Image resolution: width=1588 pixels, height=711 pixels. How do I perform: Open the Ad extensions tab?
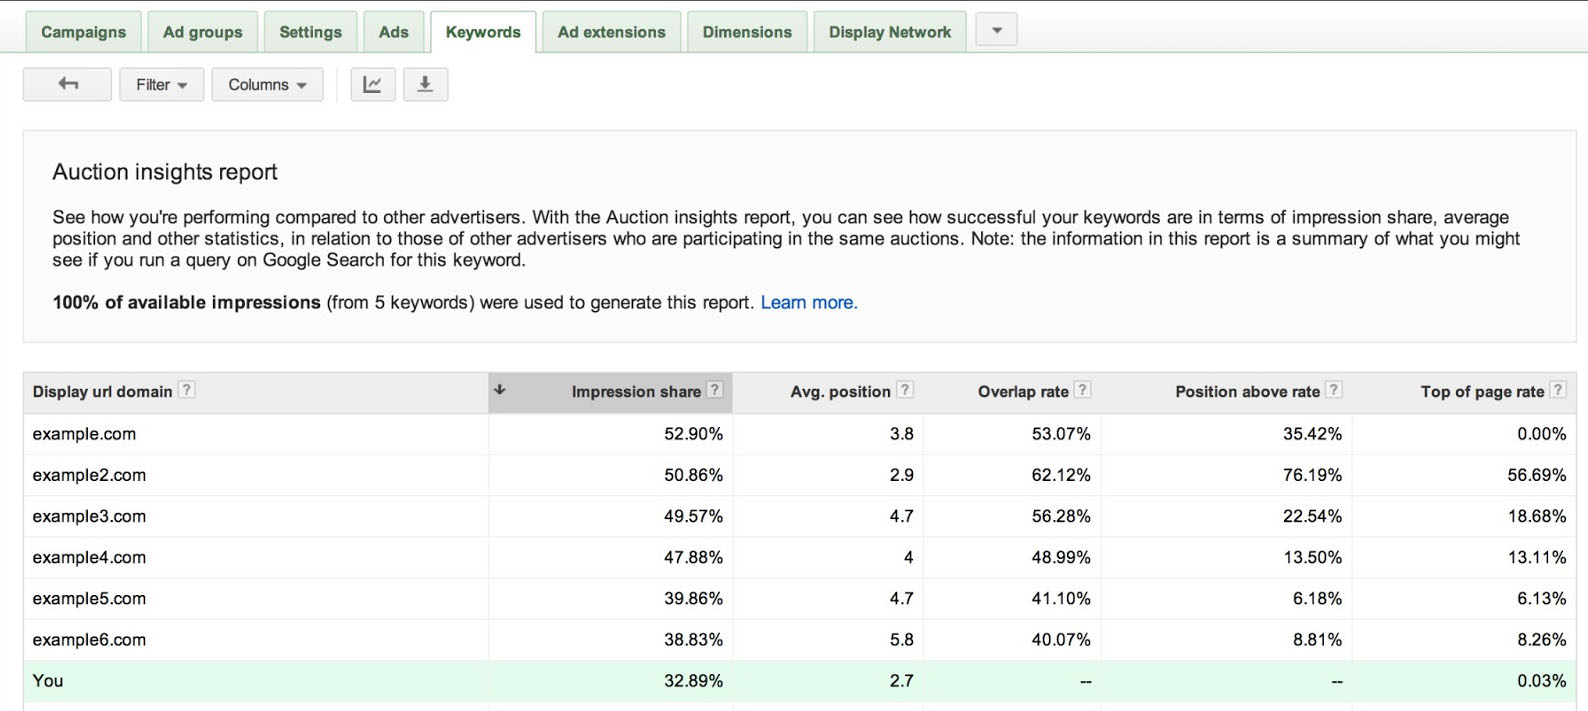(x=611, y=32)
